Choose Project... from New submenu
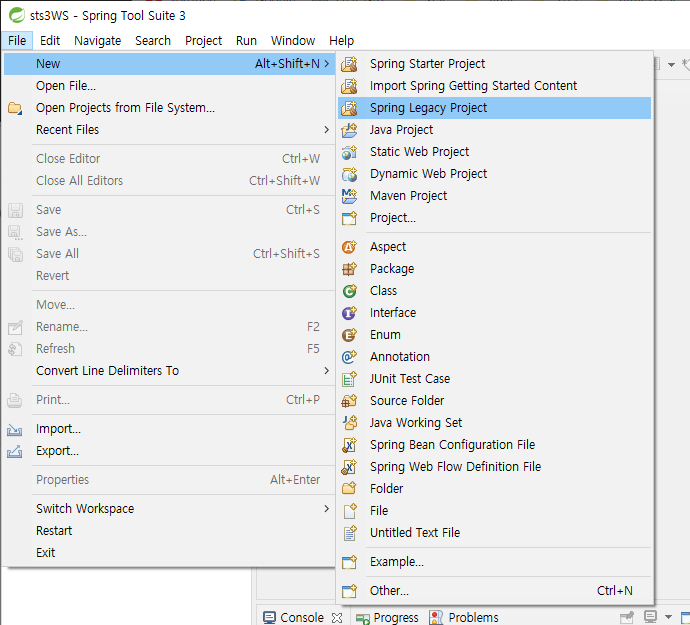The width and height of the screenshot is (690, 625). tap(495, 218)
